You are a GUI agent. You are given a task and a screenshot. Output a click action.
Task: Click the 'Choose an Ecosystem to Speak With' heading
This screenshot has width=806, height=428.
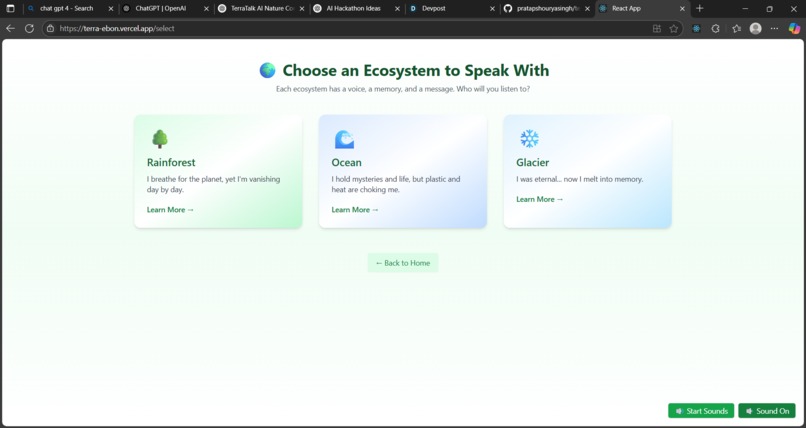coord(416,70)
